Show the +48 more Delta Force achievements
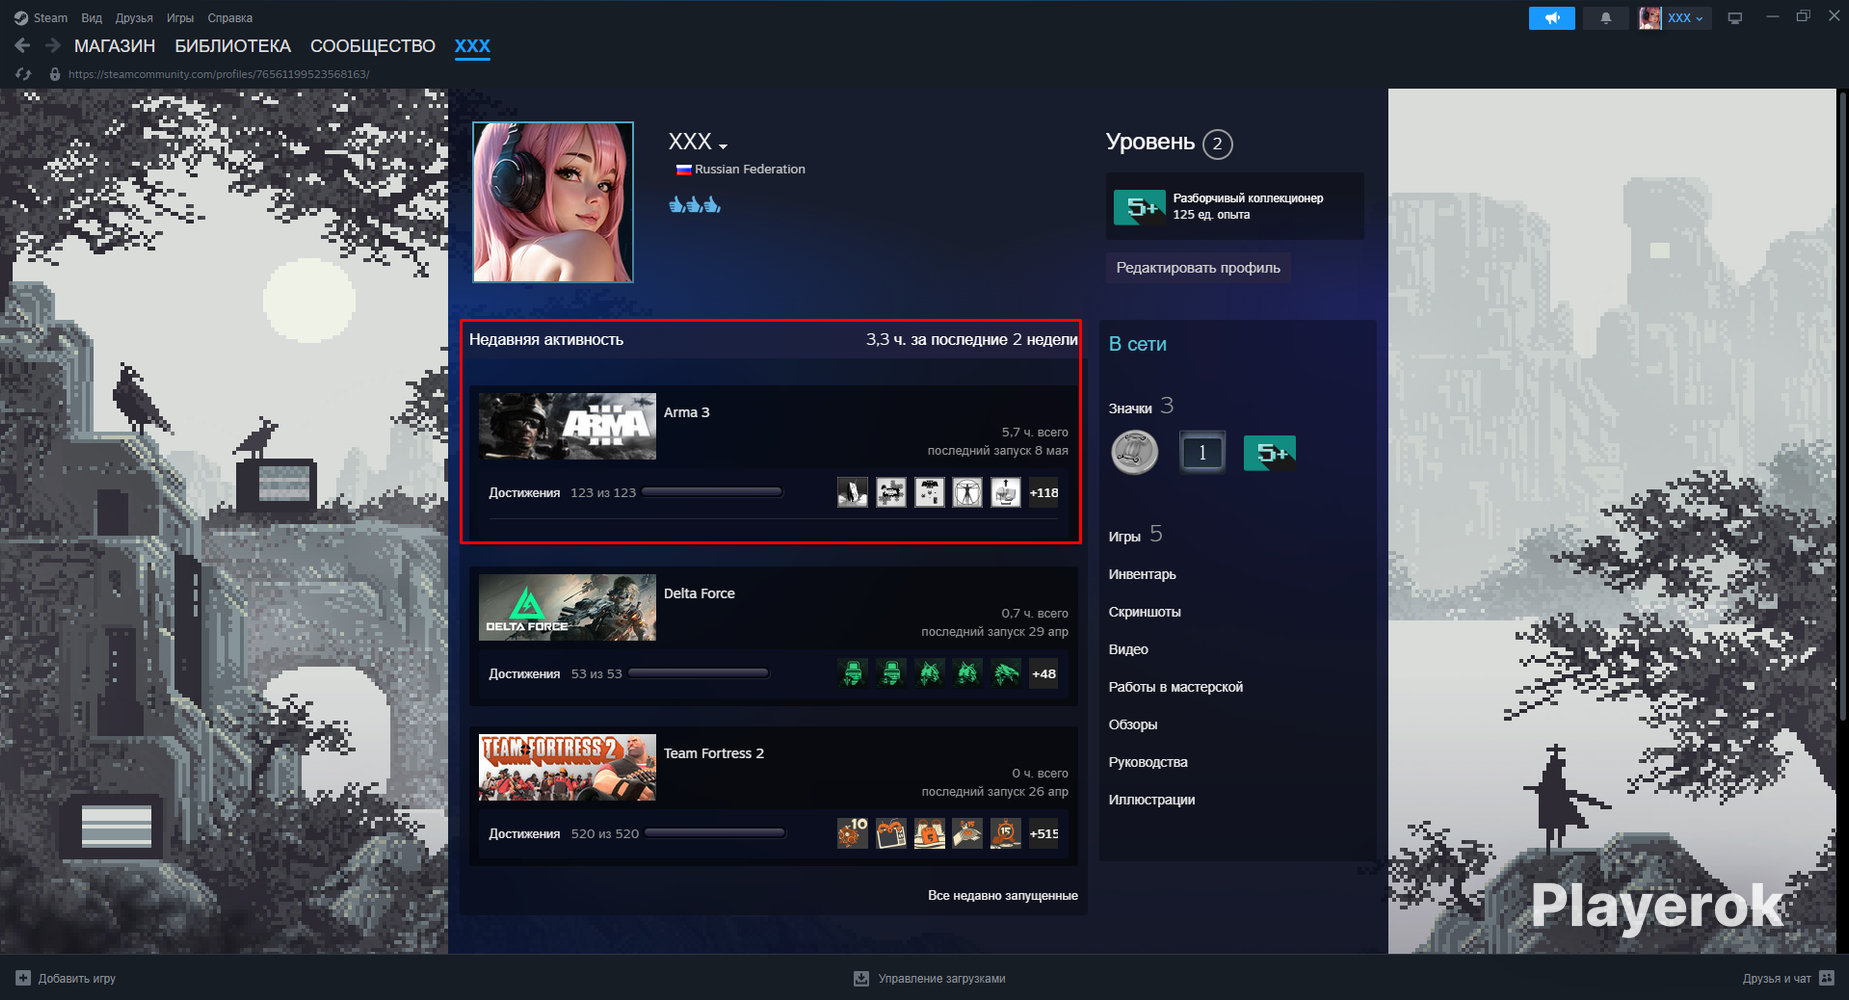Screen dimensions: 1849x1000 1043,673
